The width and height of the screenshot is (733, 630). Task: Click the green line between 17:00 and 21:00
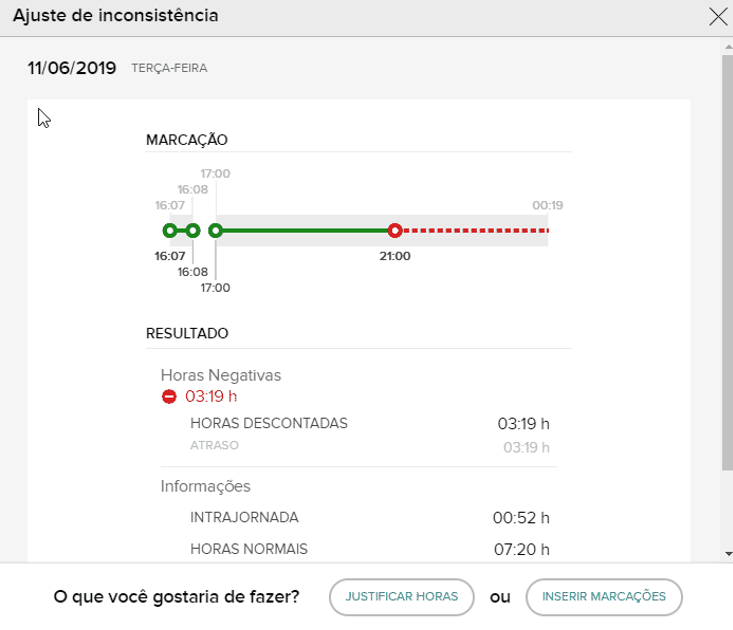pyautogui.click(x=305, y=231)
